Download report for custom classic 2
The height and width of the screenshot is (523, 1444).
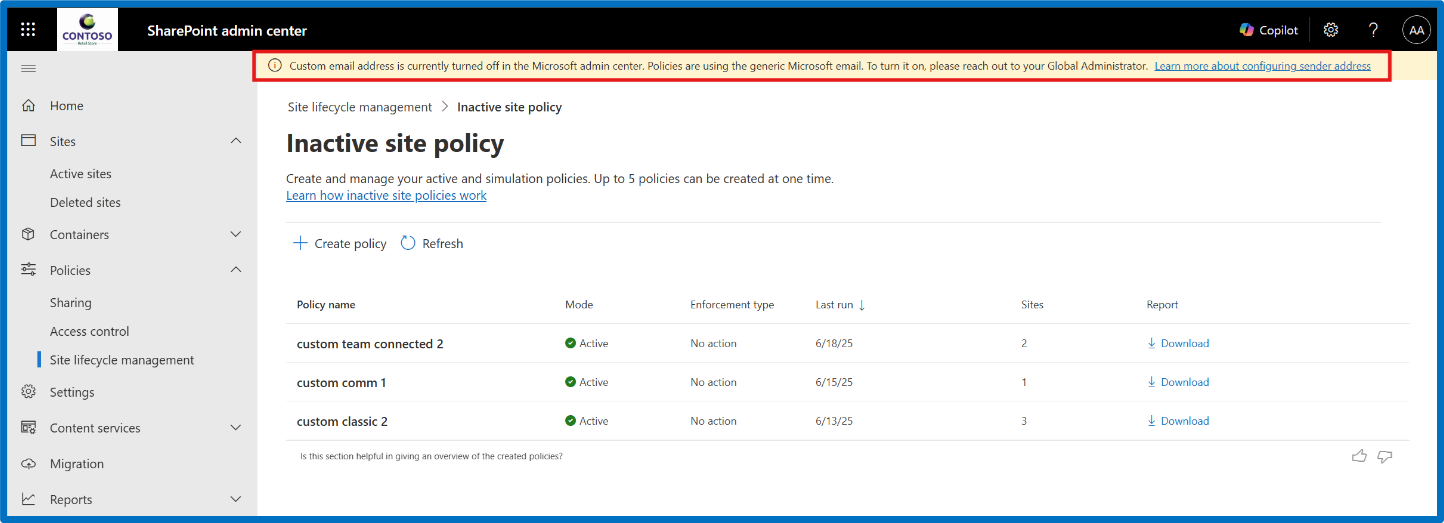(1178, 421)
